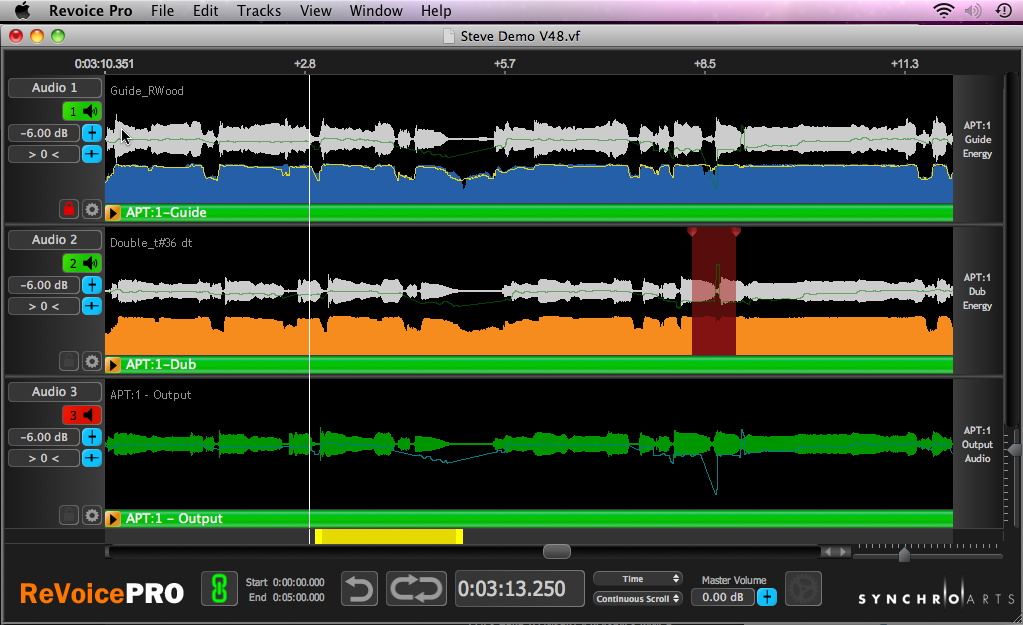Unmute Audio 3 with the red speaker button

tap(83, 415)
